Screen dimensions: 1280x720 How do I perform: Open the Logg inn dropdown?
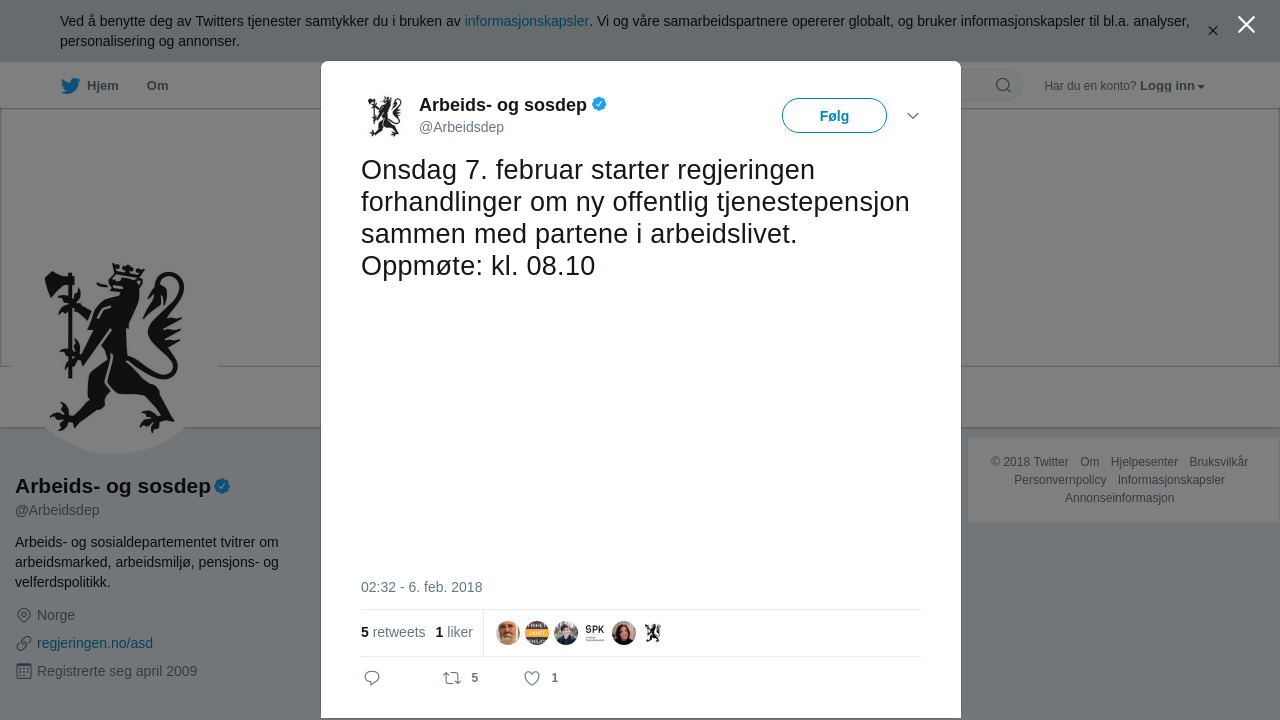pyautogui.click(x=1172, y=86)
